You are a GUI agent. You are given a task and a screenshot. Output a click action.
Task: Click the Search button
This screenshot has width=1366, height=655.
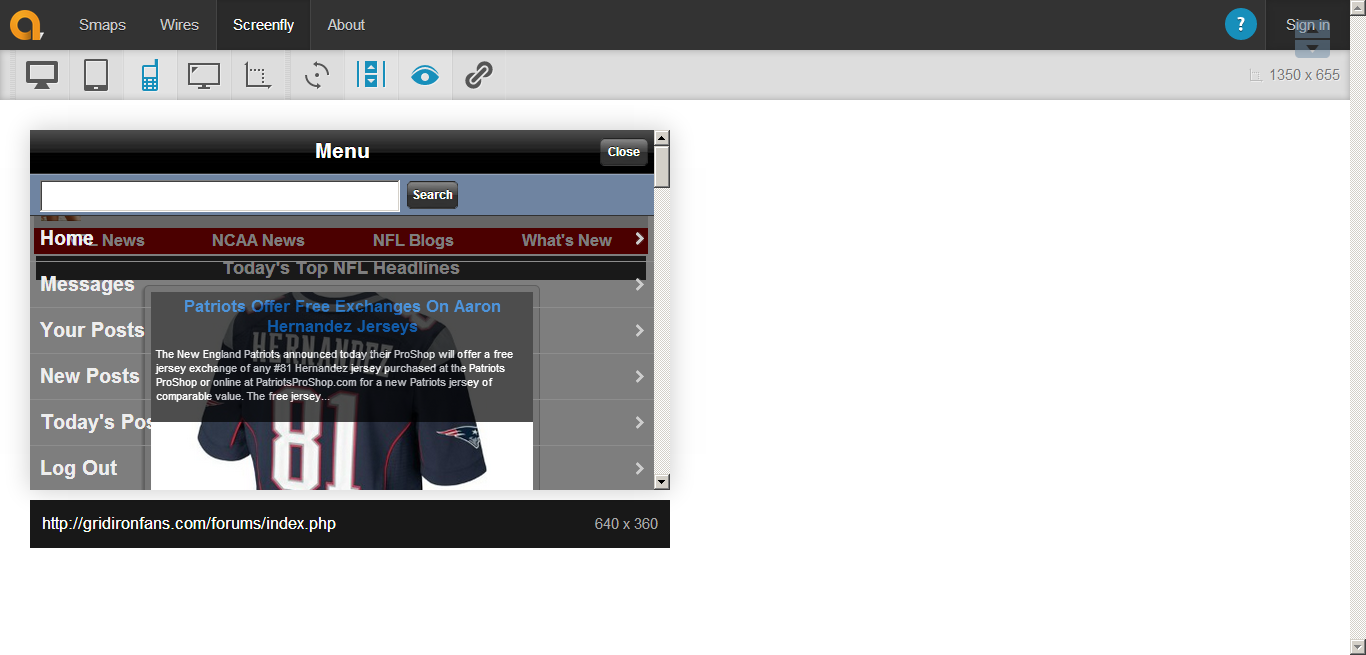433,195
